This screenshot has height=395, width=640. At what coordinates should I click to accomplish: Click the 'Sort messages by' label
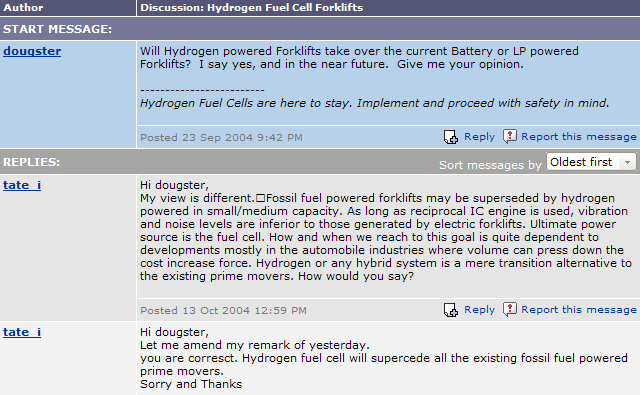click(490, 165)
